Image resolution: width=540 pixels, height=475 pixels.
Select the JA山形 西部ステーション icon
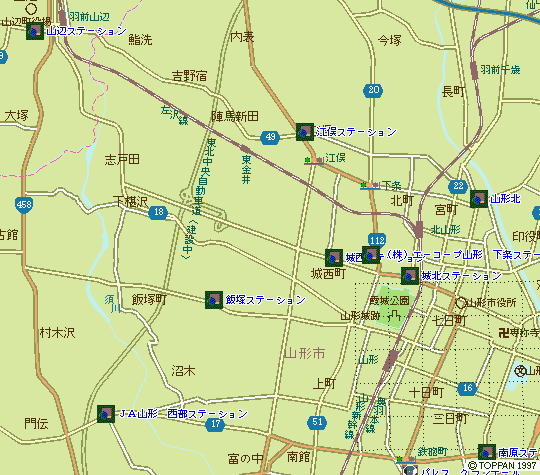106,414
